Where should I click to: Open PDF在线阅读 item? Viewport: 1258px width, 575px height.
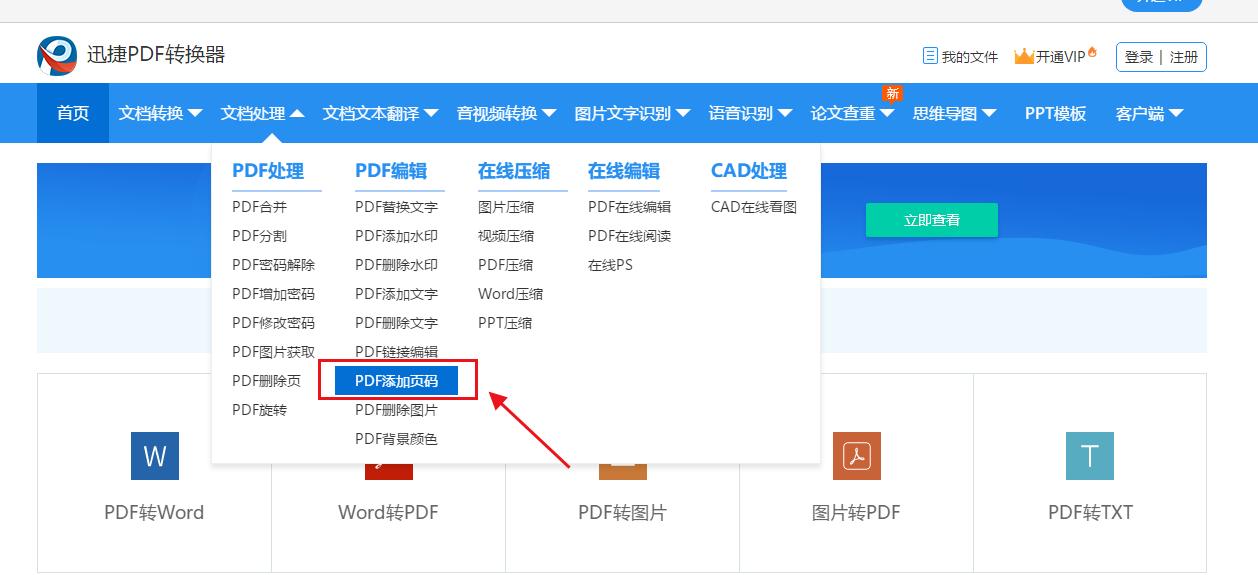(x=629, y=236)
